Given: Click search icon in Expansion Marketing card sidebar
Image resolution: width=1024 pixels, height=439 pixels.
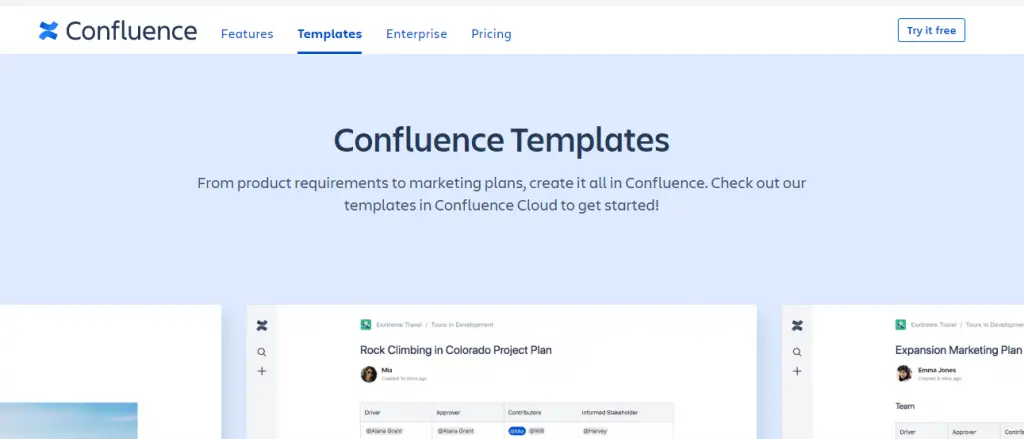Looking at the screenshot, I should pos(797,352).
